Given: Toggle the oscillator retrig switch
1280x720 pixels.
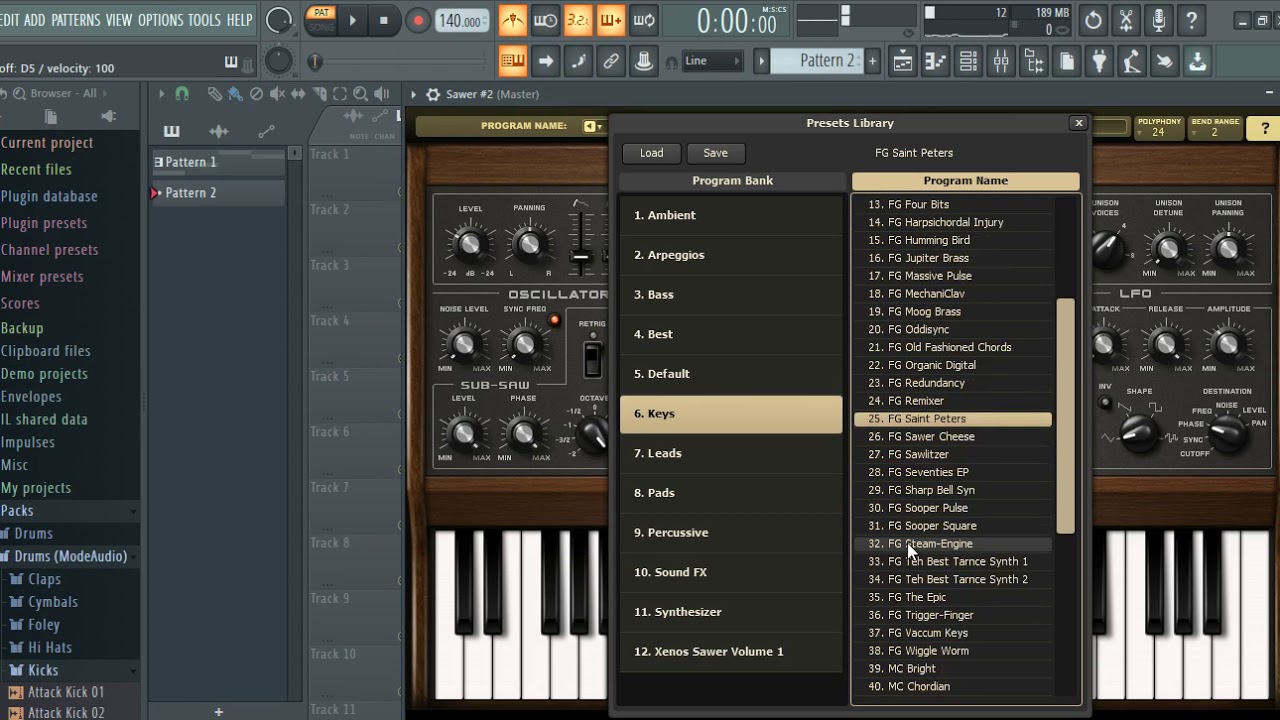Looking at the screenshot, I should coord(593,359).
